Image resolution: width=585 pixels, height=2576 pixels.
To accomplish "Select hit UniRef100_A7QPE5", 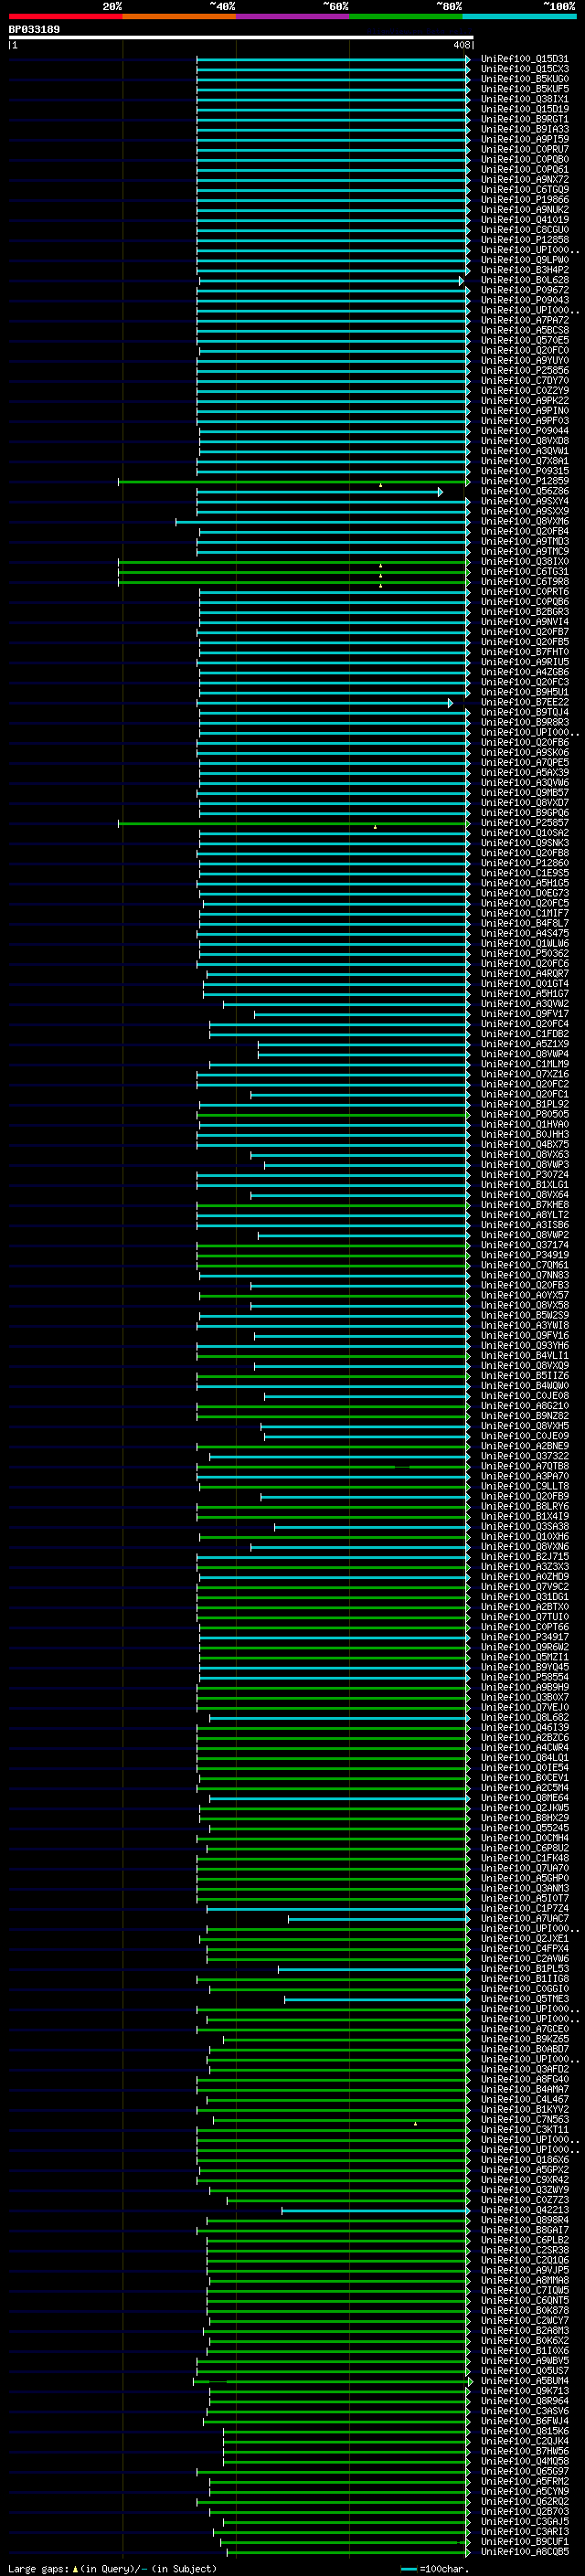I will pos(524,762).
